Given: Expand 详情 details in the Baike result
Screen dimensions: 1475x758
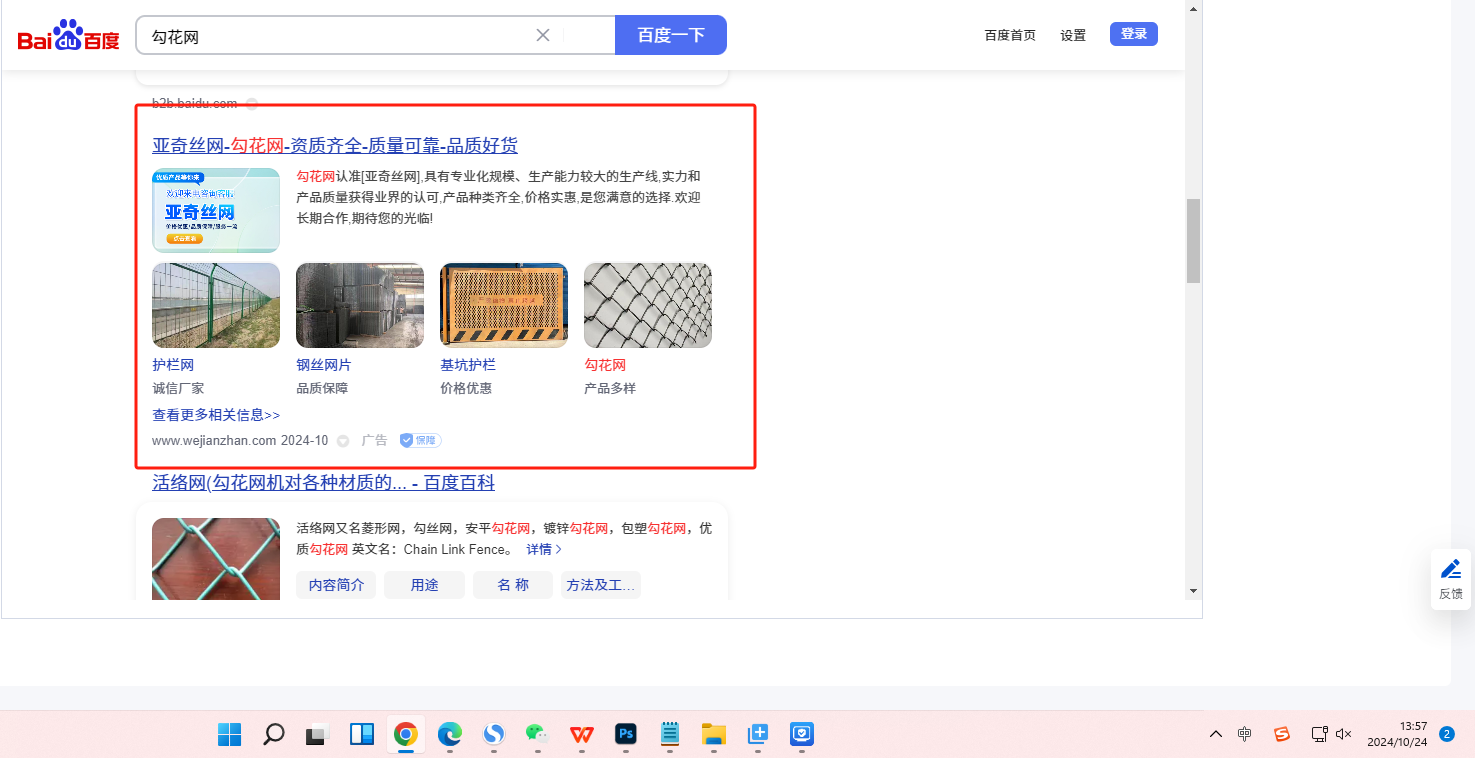Looking at the screenshot, I should coord(544,549).
